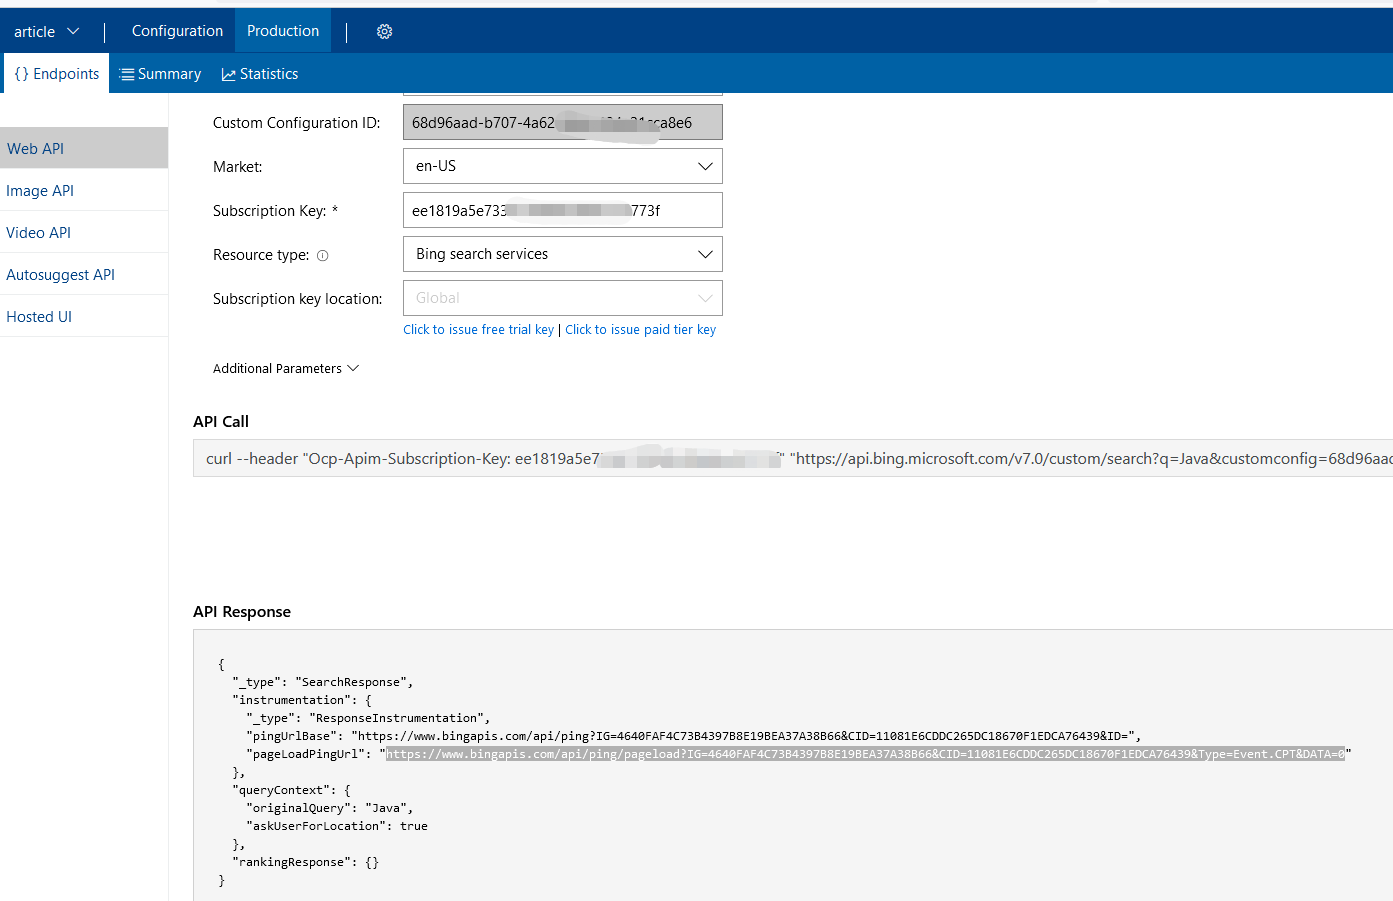Screen dimensions: 1393x901
Task: Select Video API in sidebar
Action: [x=84, y=232]
